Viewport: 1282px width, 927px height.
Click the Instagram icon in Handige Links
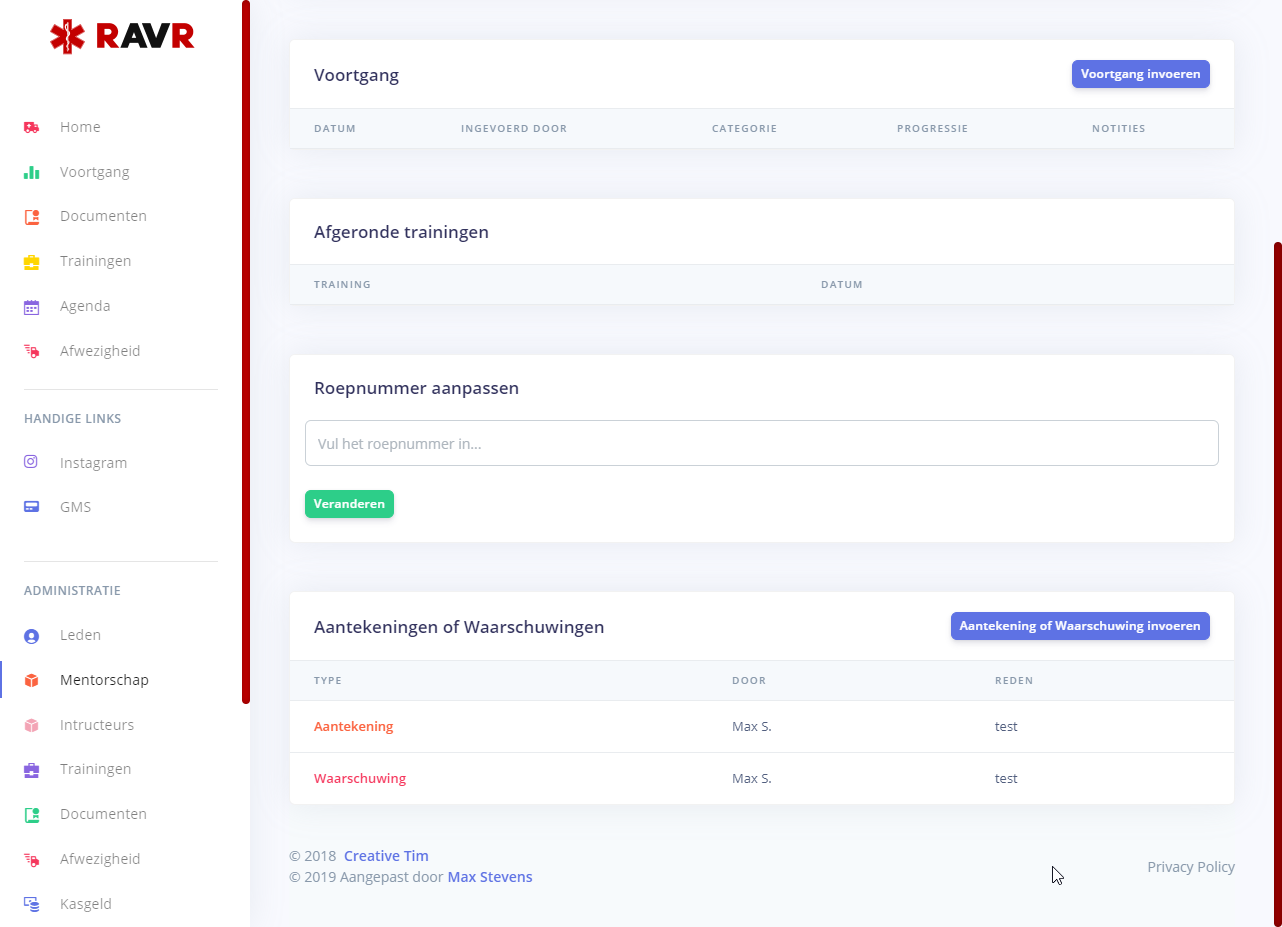click(x=31, y=463)
